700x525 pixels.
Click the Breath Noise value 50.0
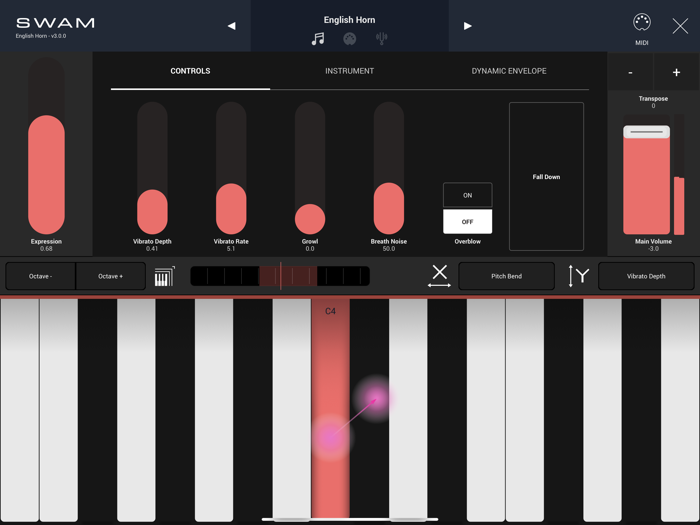[x=389, y=249]
